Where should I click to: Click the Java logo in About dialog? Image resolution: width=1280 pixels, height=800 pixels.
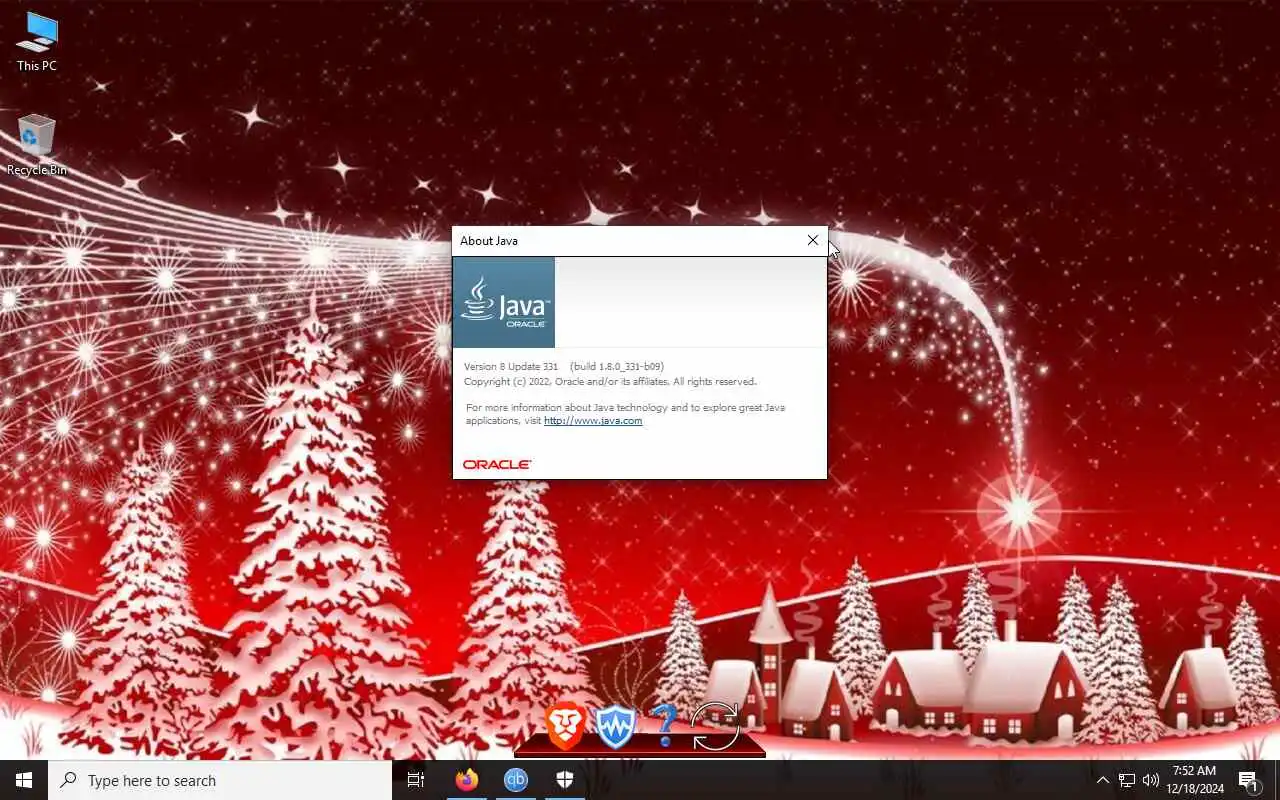504,302
